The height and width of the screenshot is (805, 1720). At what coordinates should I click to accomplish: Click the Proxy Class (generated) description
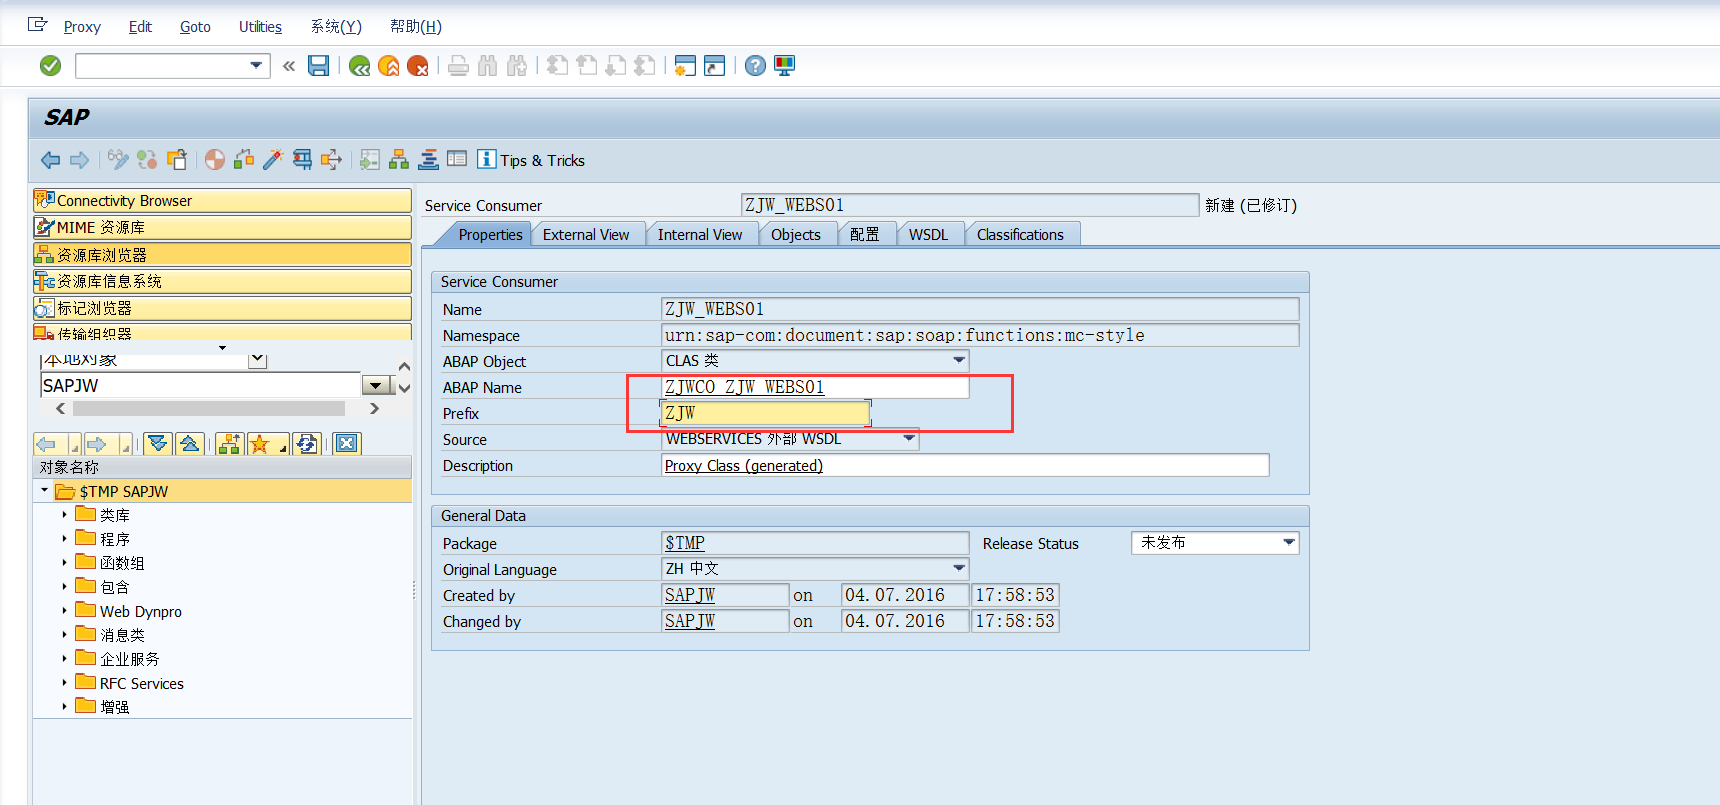click(744, 465)
